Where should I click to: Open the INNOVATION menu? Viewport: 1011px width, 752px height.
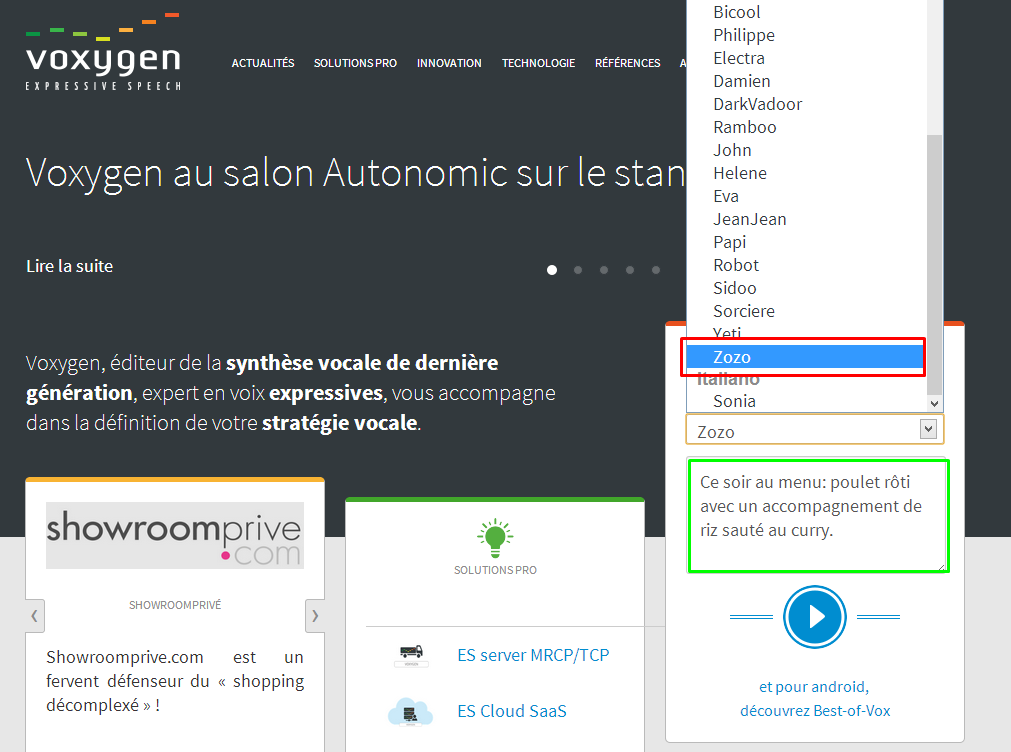pos(449,63)
